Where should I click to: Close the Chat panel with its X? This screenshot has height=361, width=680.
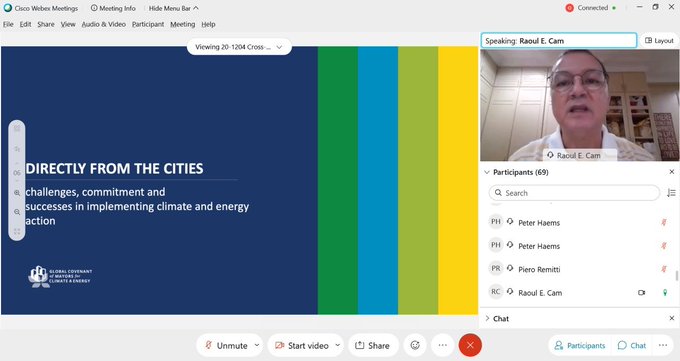(x=671, y=318)
